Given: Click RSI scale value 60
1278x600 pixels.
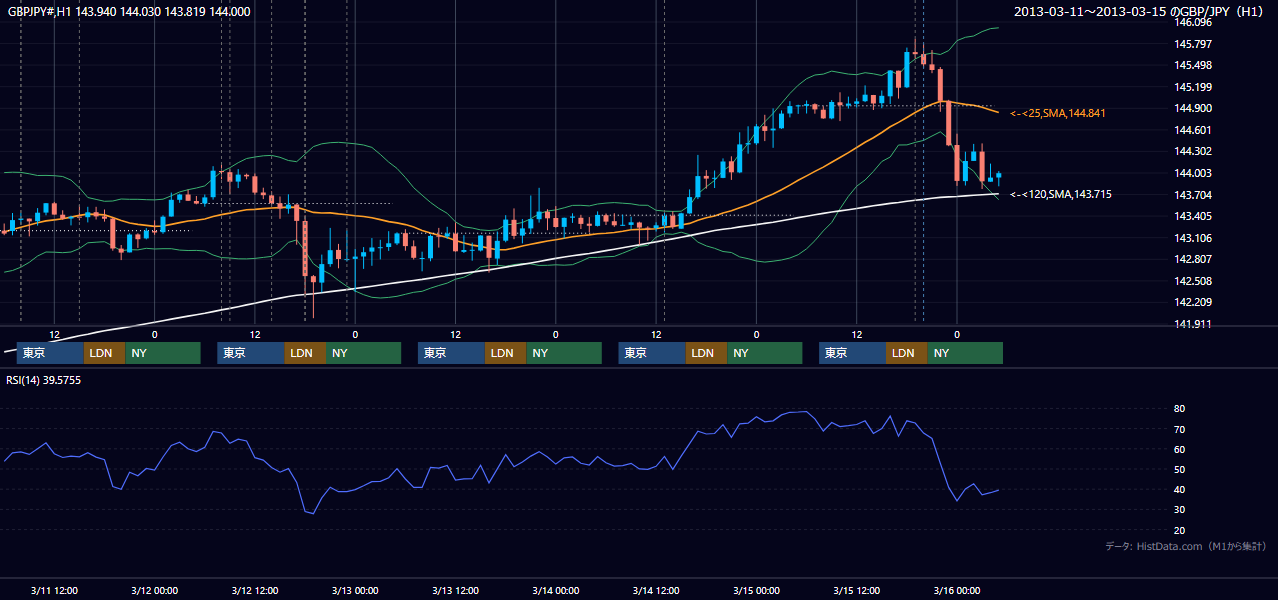Looking at the screenshot, I should pos(1180,449).
